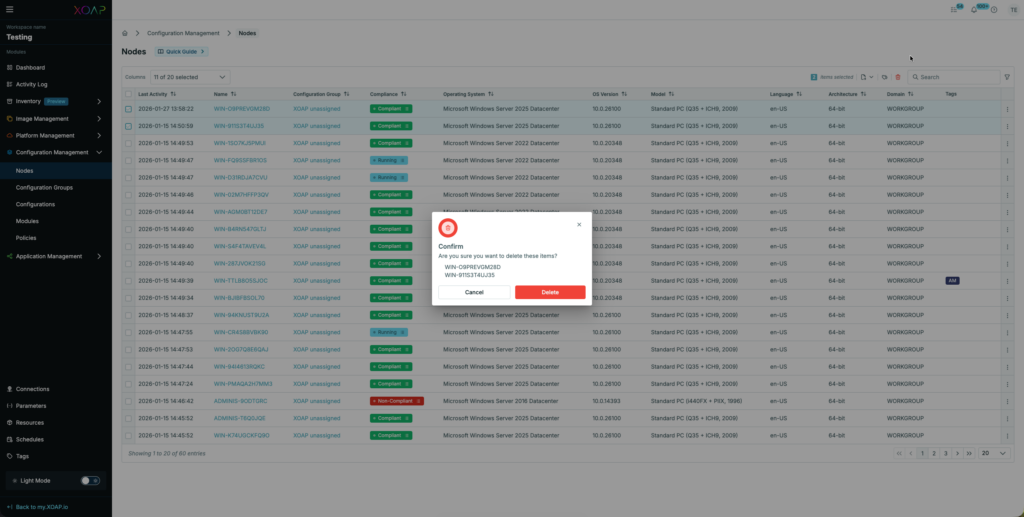Open the notifications bell icon

point(975,10)
